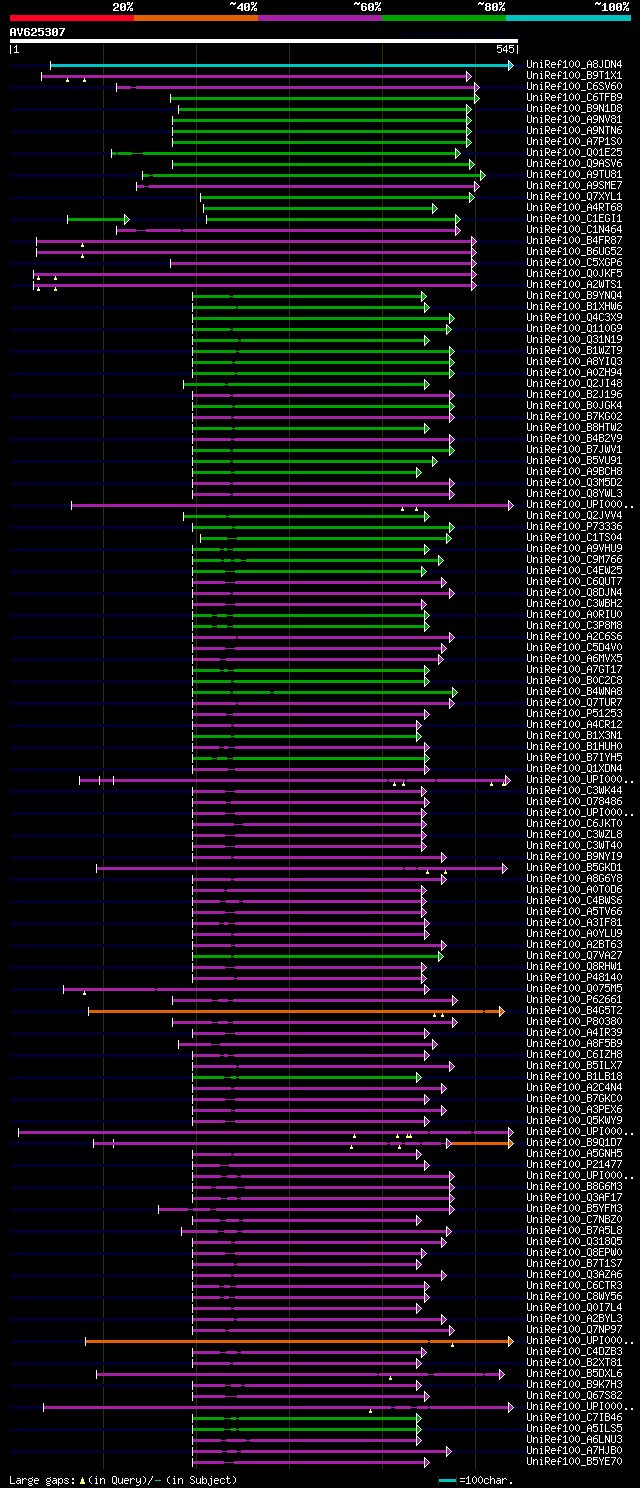The width and height of the screenshot is (640, 1488).
Task: Click hit label UniRef100_Q8YWL3
Action: coord(574,494)
